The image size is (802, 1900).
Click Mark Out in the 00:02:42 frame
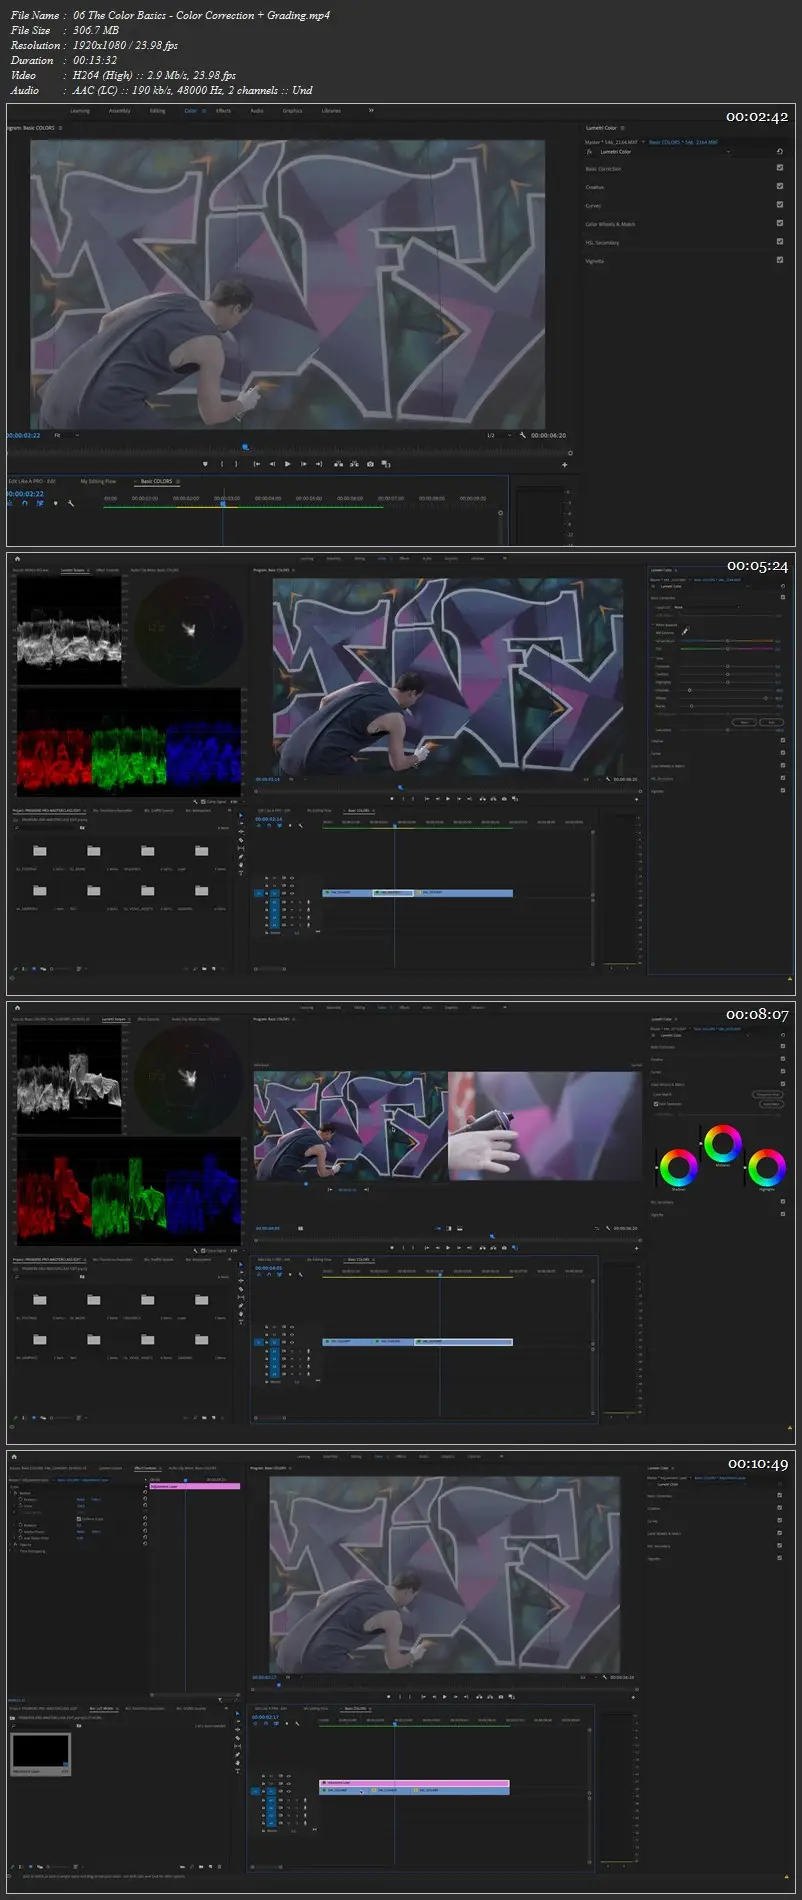tap(236, 464)
